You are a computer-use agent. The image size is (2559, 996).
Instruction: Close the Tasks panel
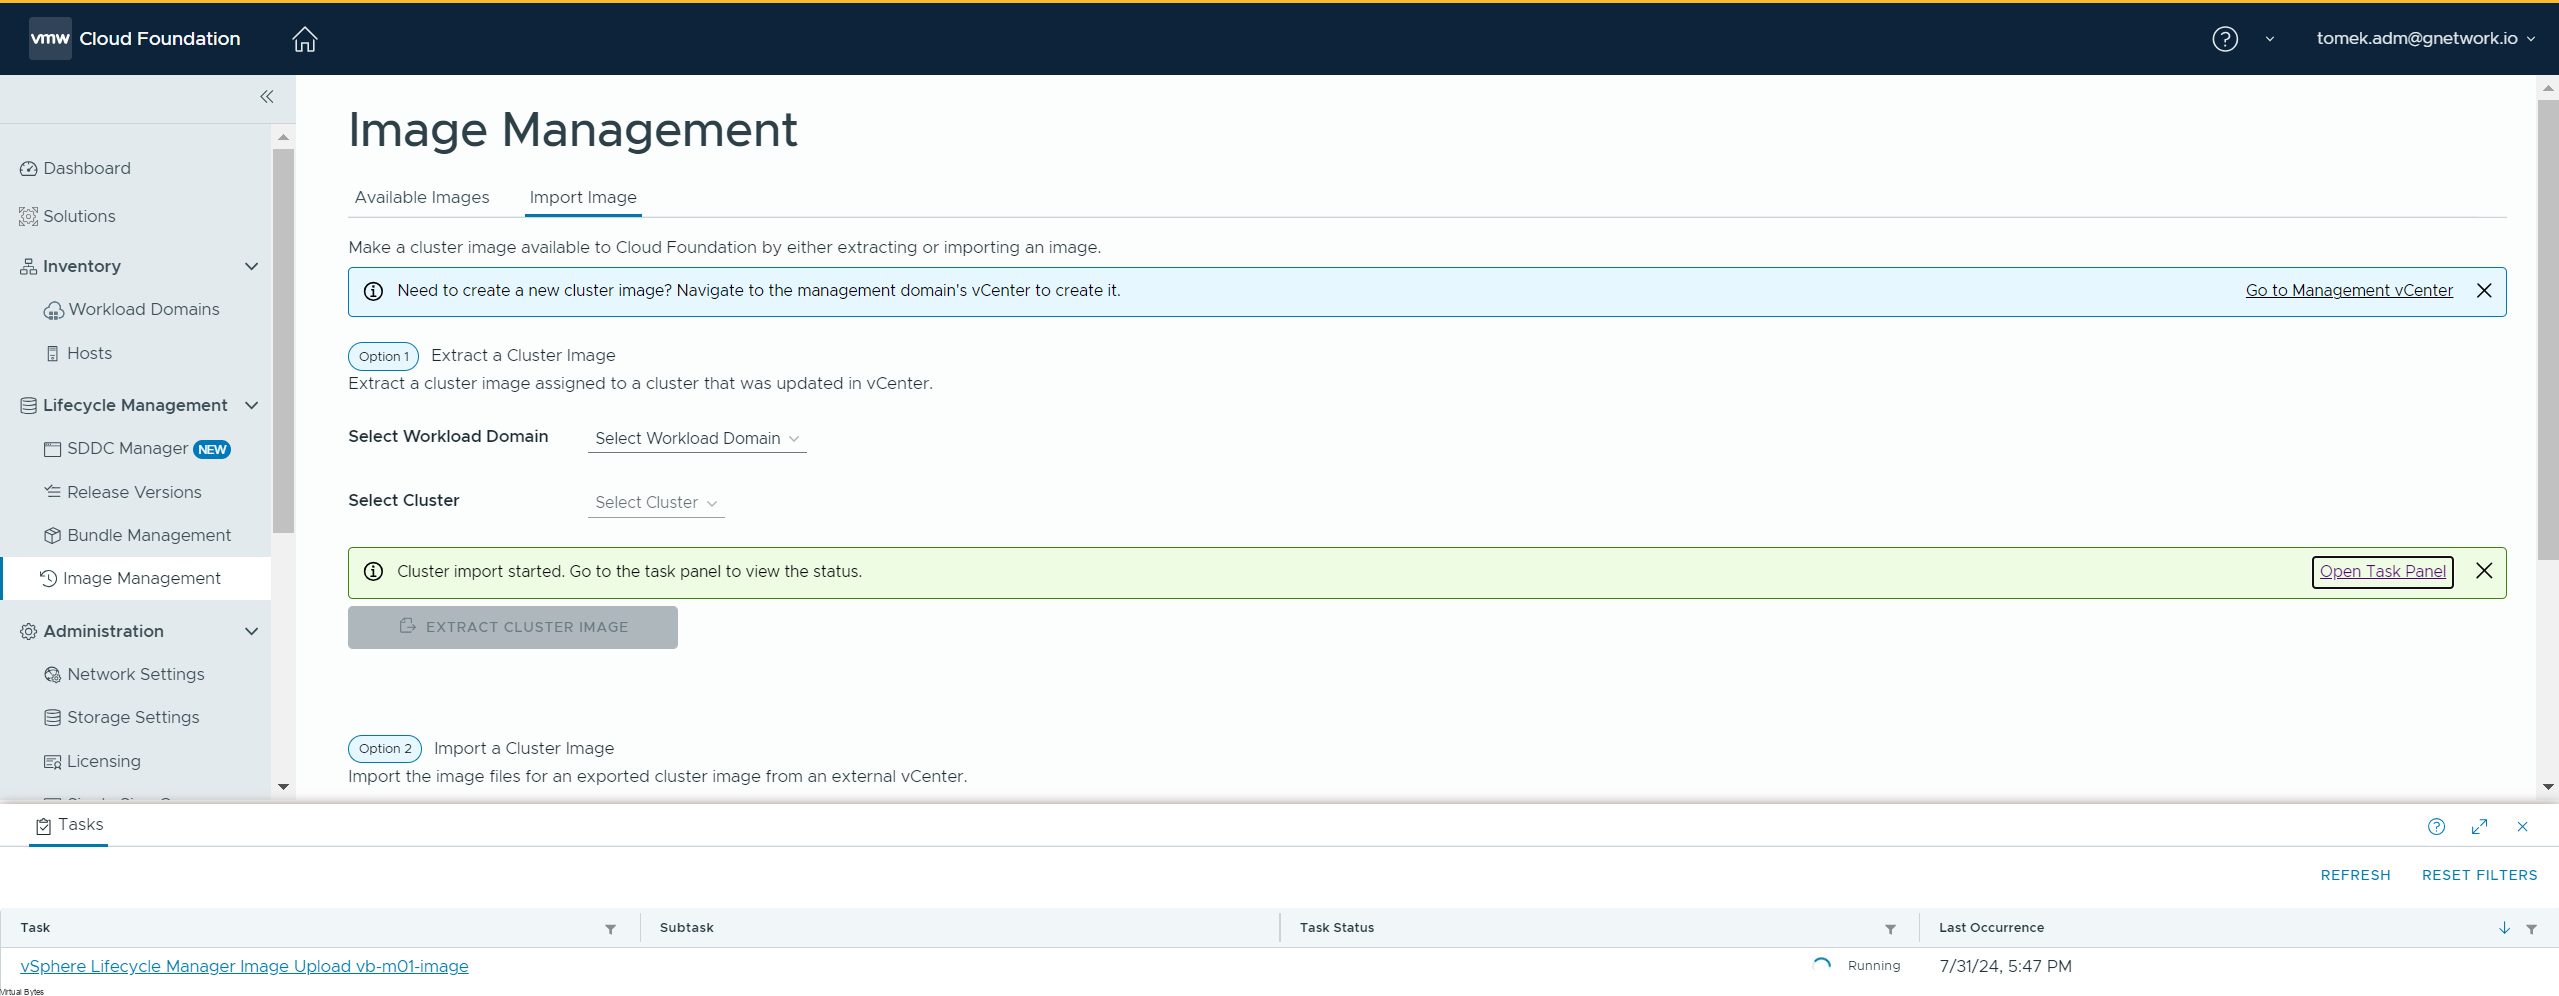click(2522, 826)
